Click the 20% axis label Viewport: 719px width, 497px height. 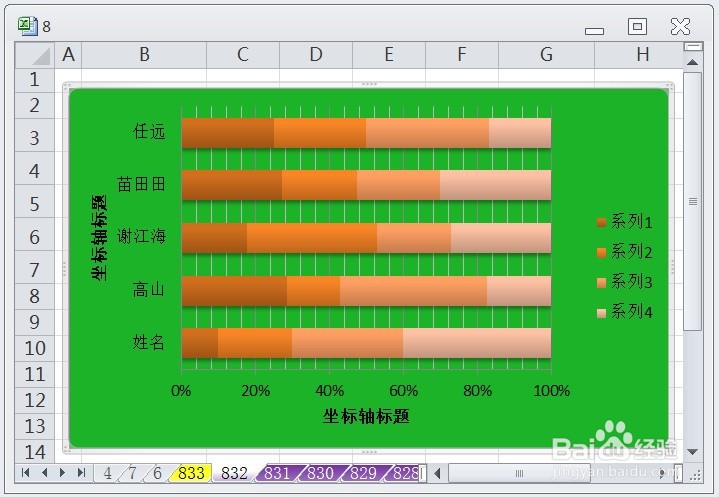tap(255, 391)
